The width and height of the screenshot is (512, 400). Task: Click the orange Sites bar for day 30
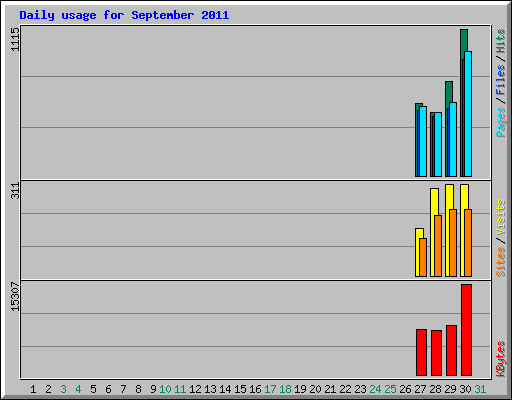(x=468, y=243)
